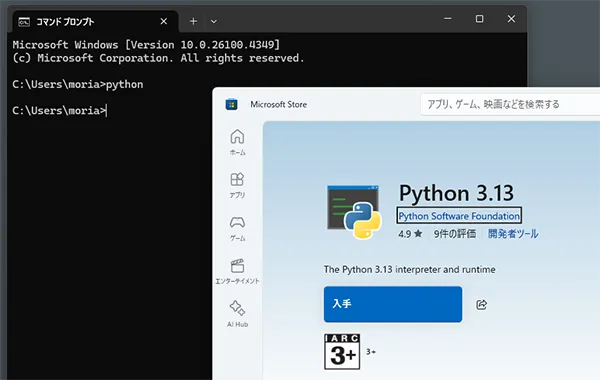Click the Python 3.13 title text
This screenshot has height=380, width=600.
(456, 192)
